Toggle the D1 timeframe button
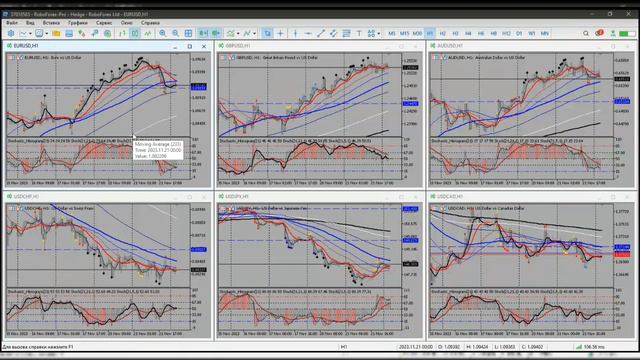The height and width of the screenshot is (360, 640). pyautogui.click(x=519, y=33)
